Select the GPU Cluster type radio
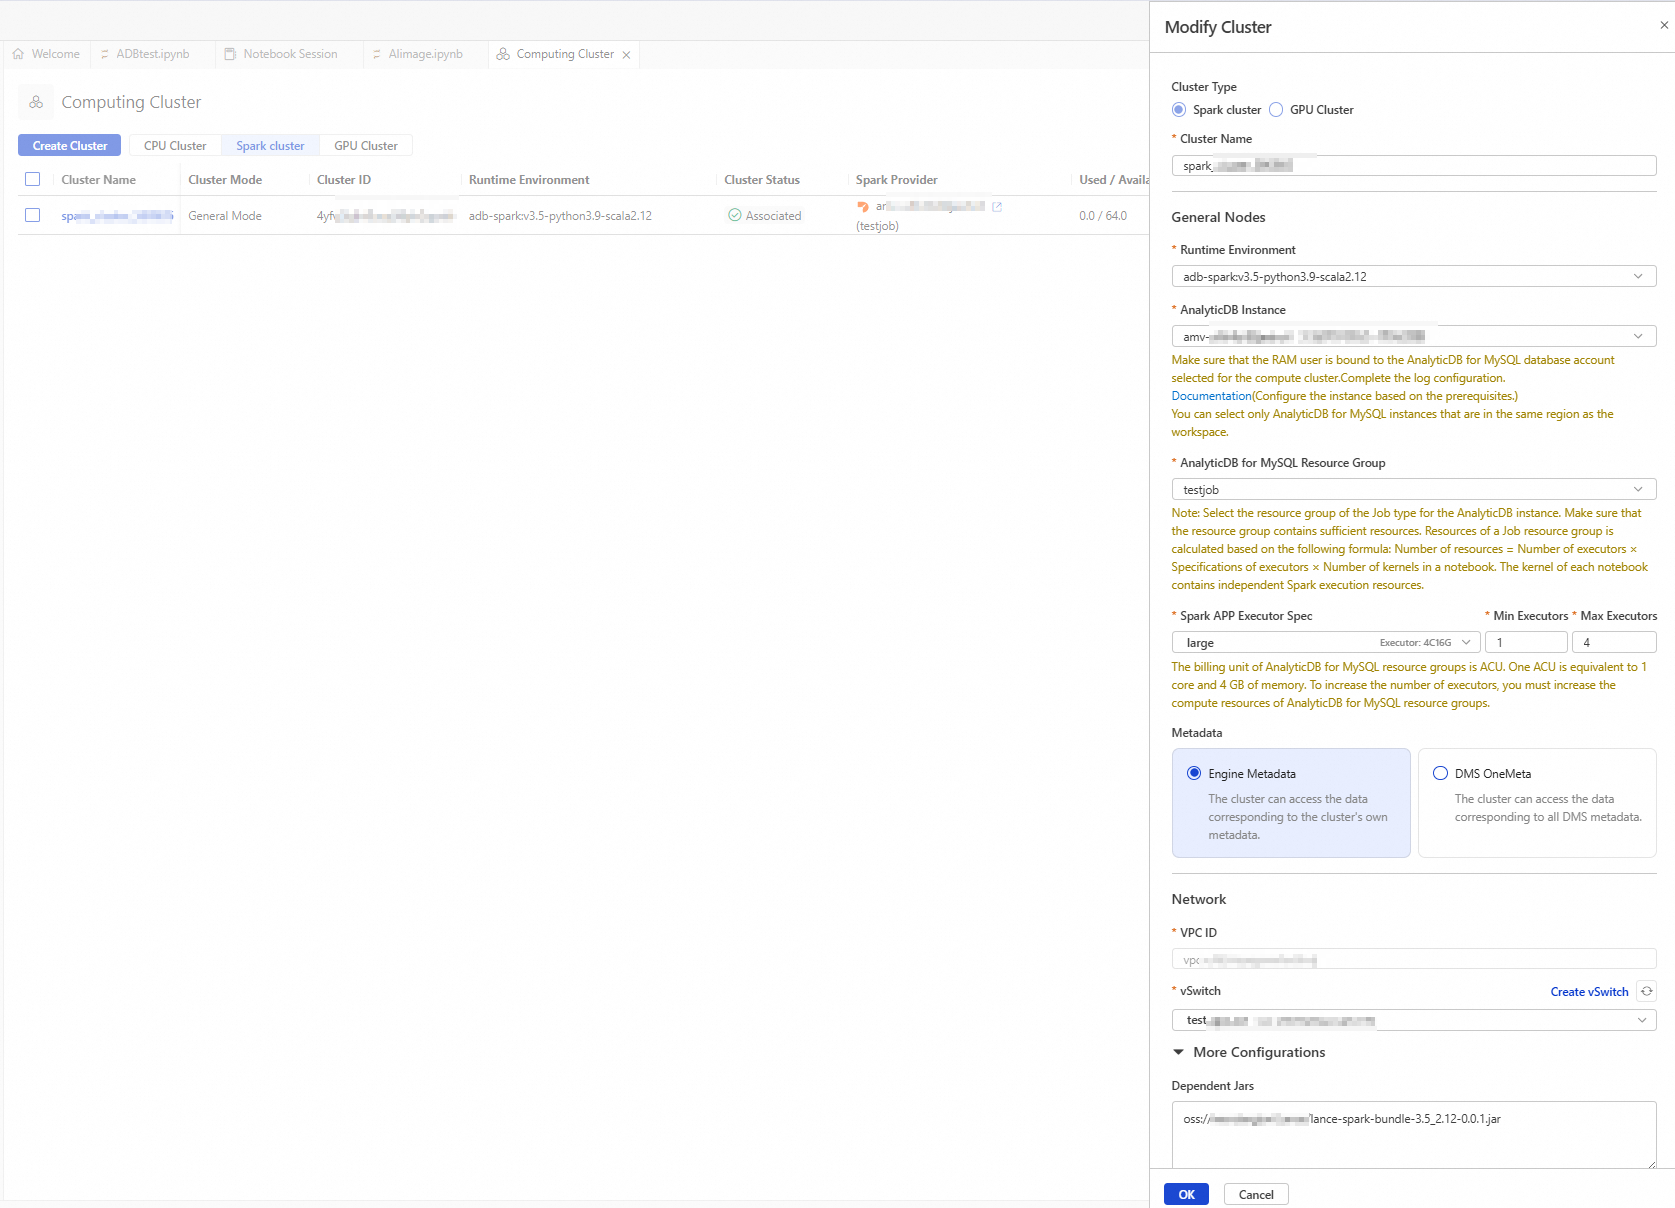1675x1208 pixels. 1276,110
